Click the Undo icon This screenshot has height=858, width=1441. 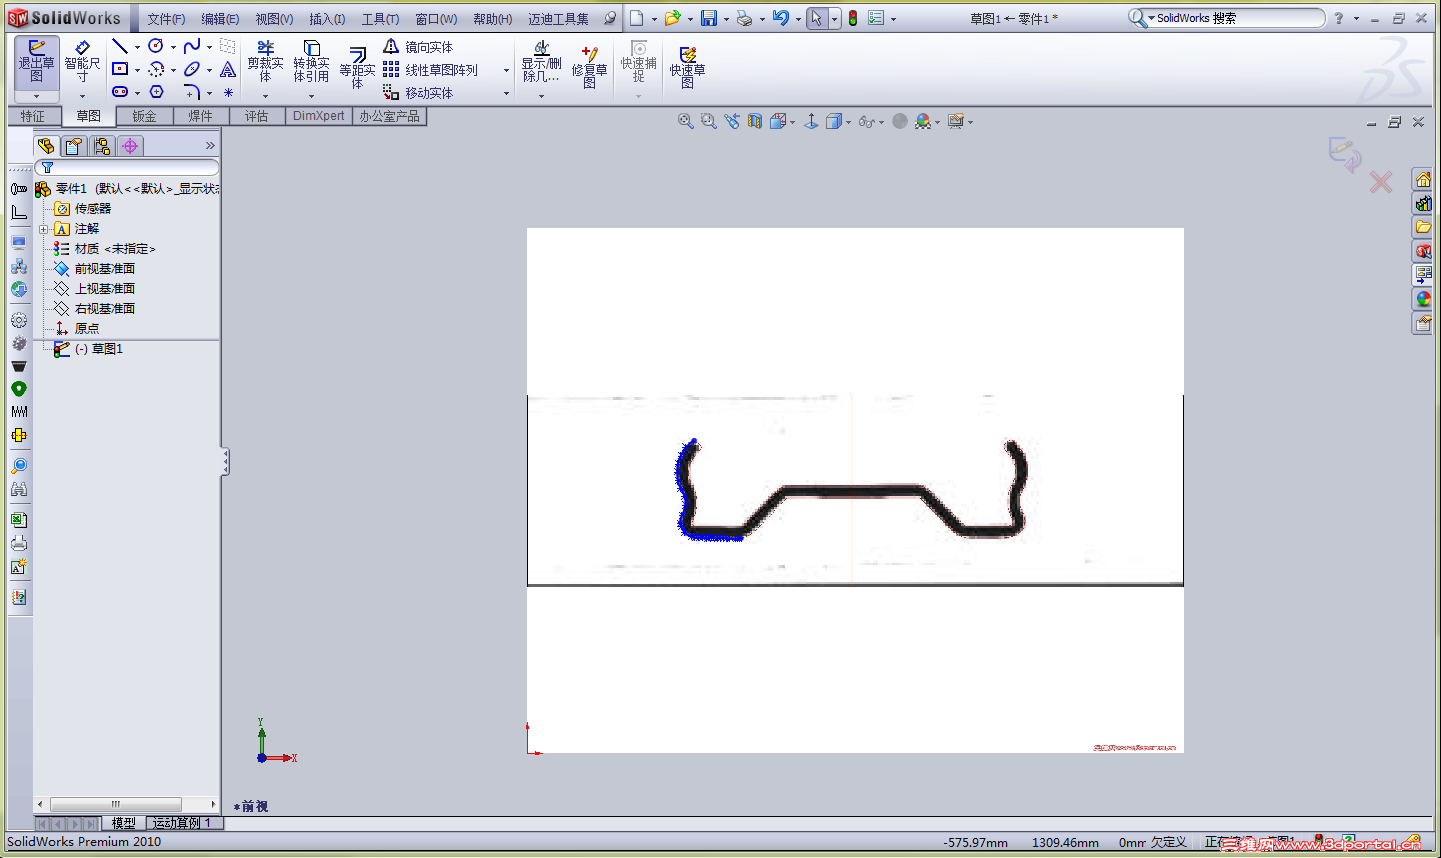click(781, 18)
